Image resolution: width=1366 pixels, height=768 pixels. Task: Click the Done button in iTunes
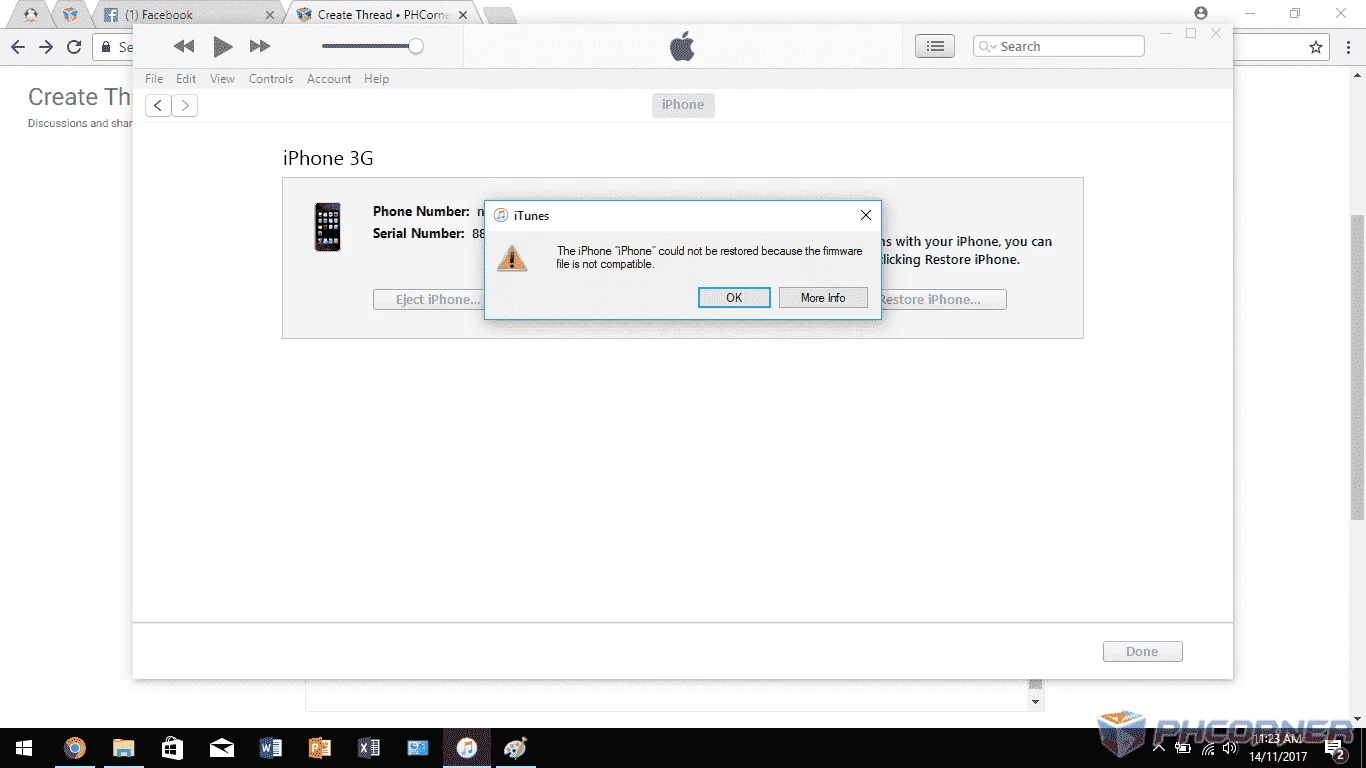coord(1142,652)
